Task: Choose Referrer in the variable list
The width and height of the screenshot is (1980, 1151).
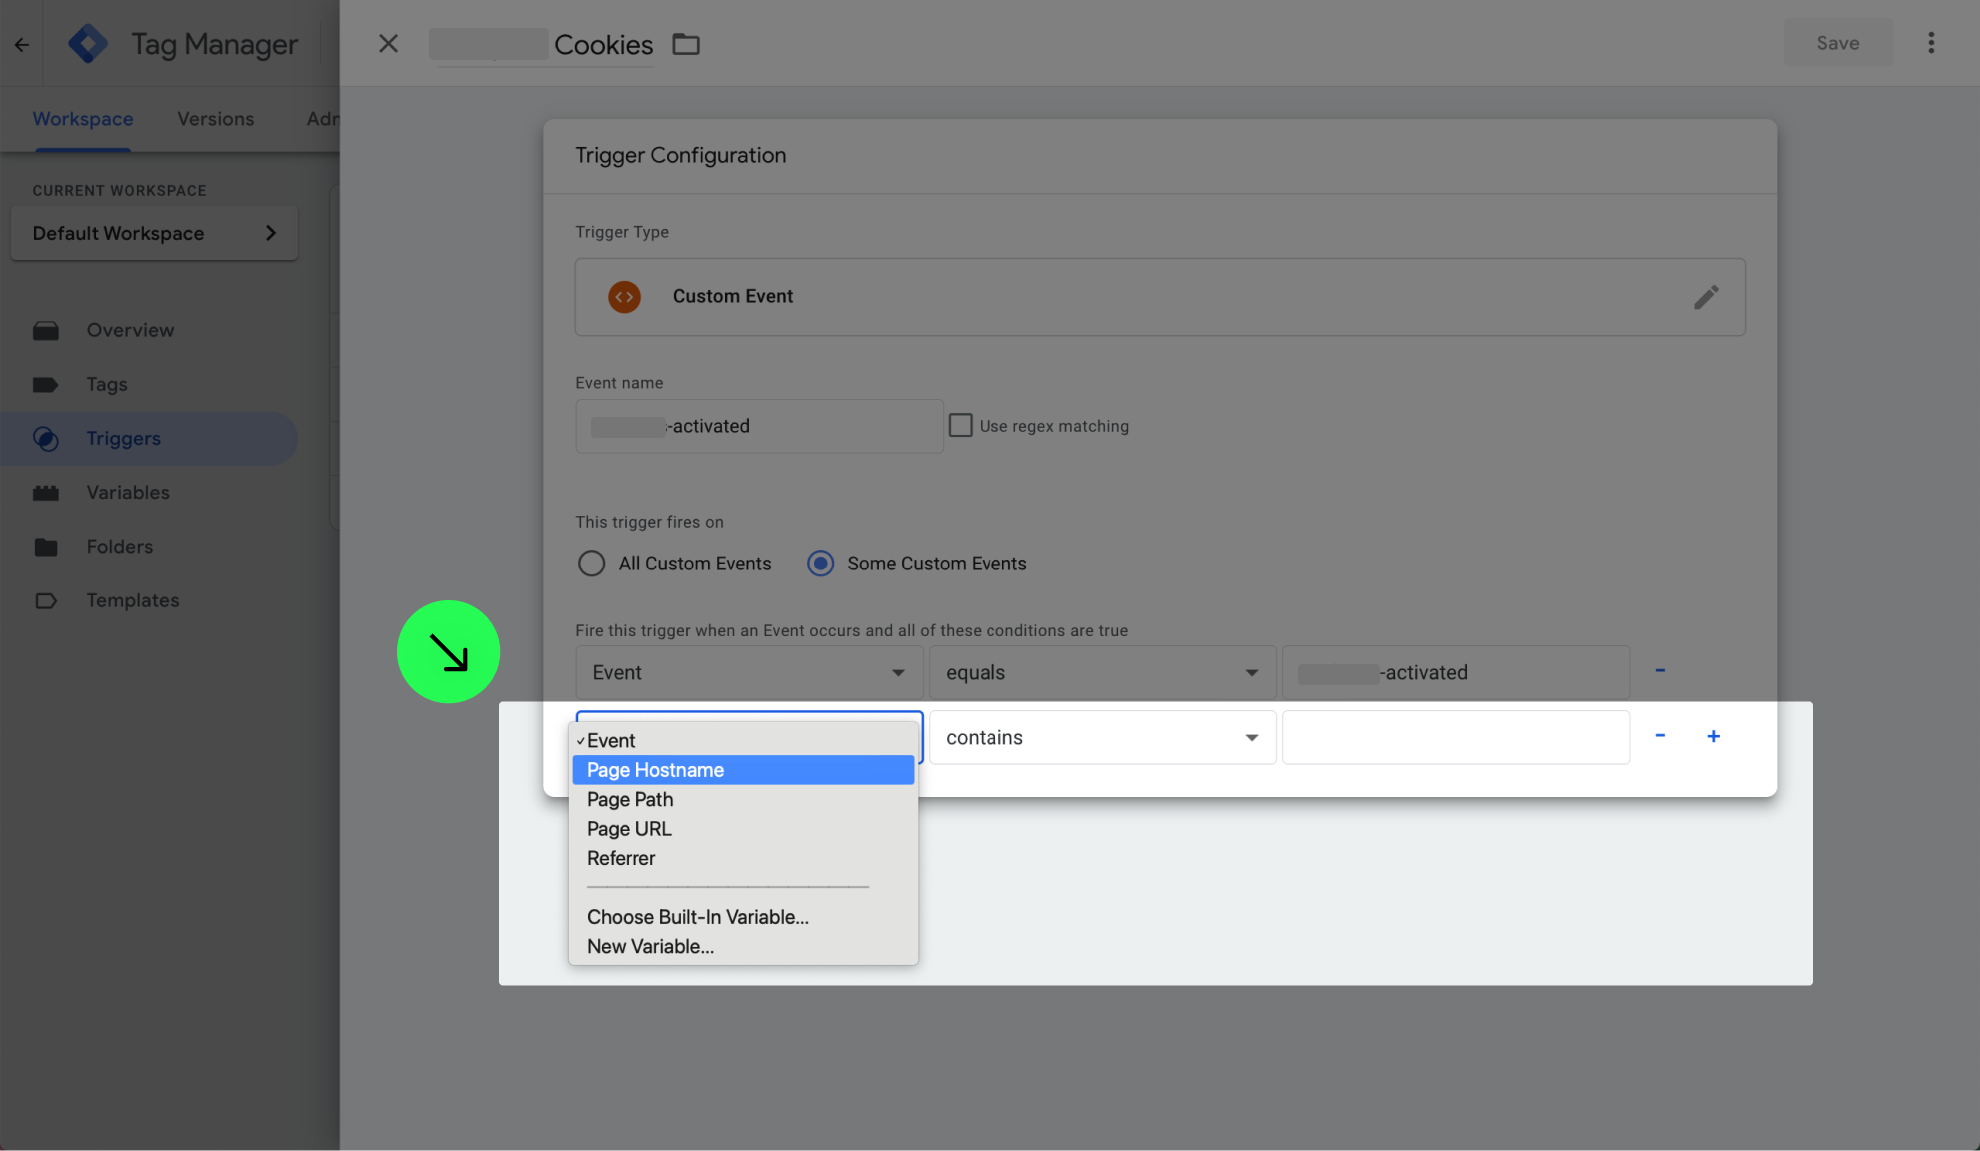Action: pyautogui.click(x=743, y=858)
